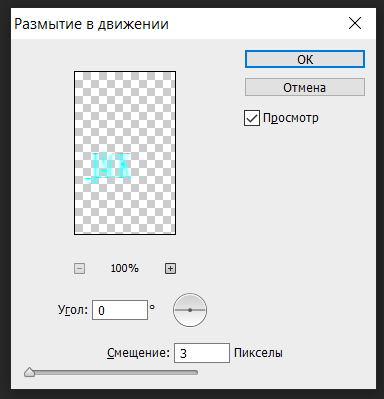Zoom in the preview with plus icon
Screen dimensions: 384x399
(170, 268)
